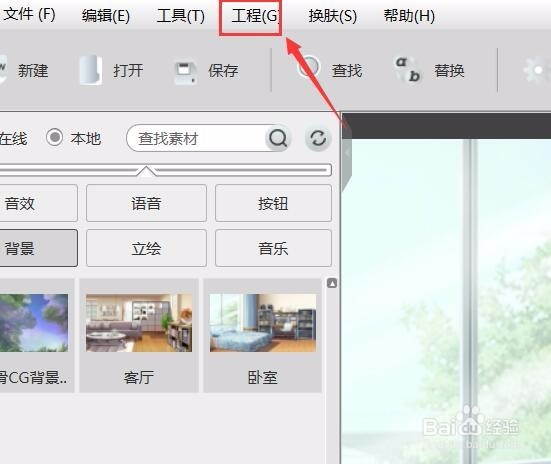Select the 立绘 category button
This screenshot has width=551, height=464.
coord(146,248)
